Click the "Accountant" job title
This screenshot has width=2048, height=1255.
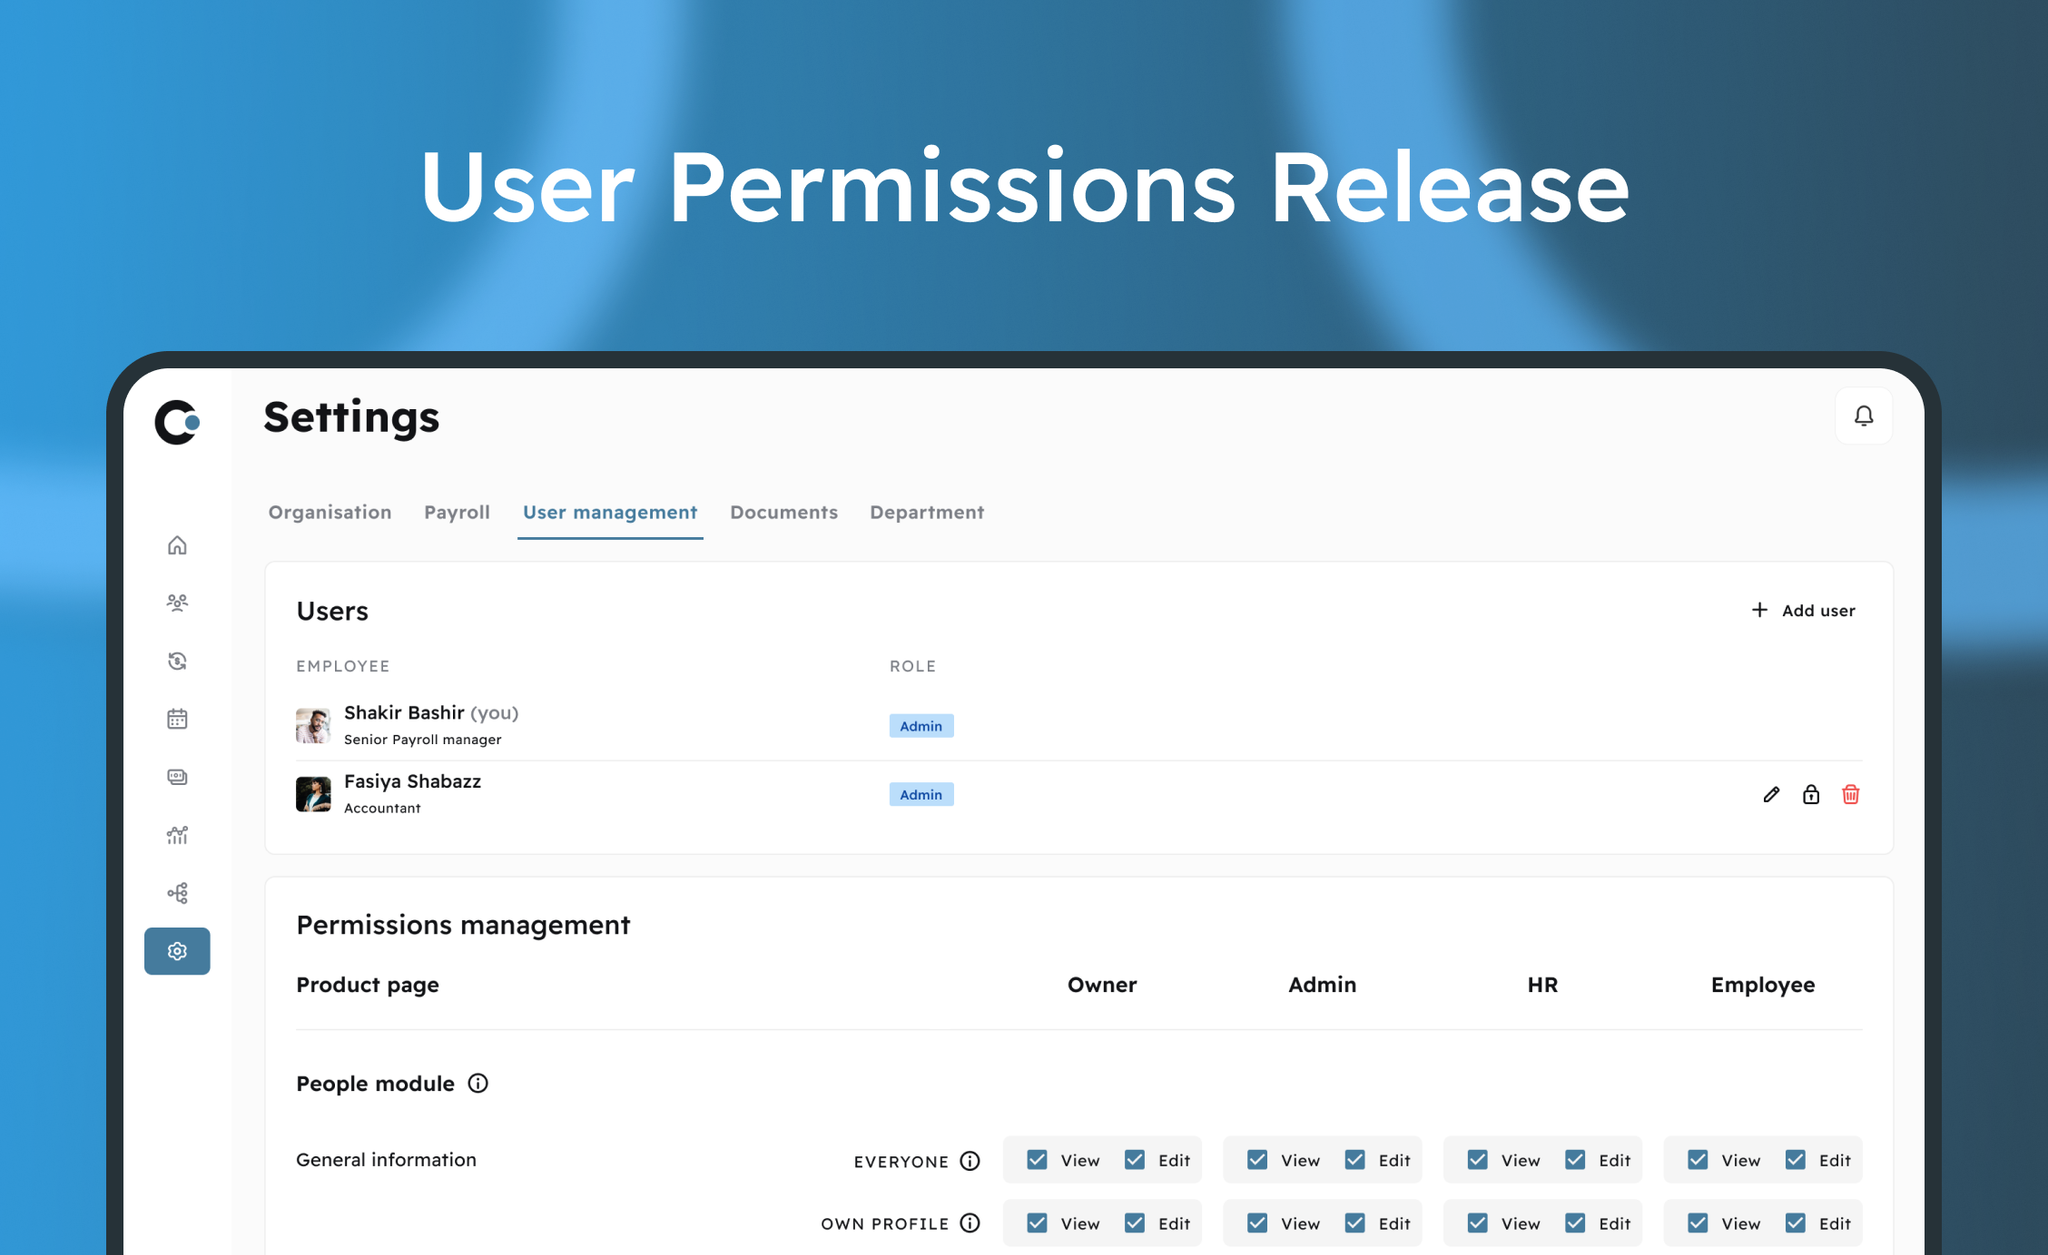[x=382, y=808]
